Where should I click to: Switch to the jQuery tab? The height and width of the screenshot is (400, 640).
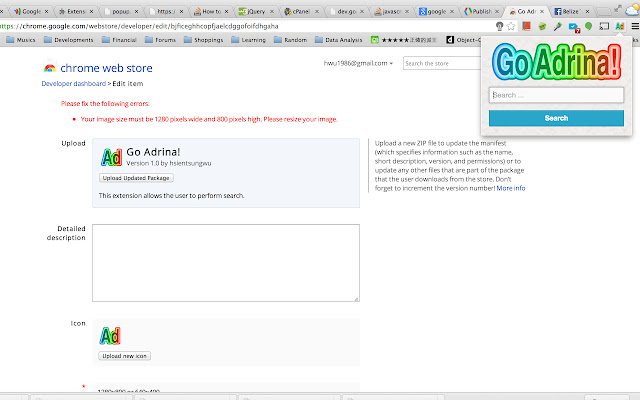pyautogui.click(x=256, y=11)
